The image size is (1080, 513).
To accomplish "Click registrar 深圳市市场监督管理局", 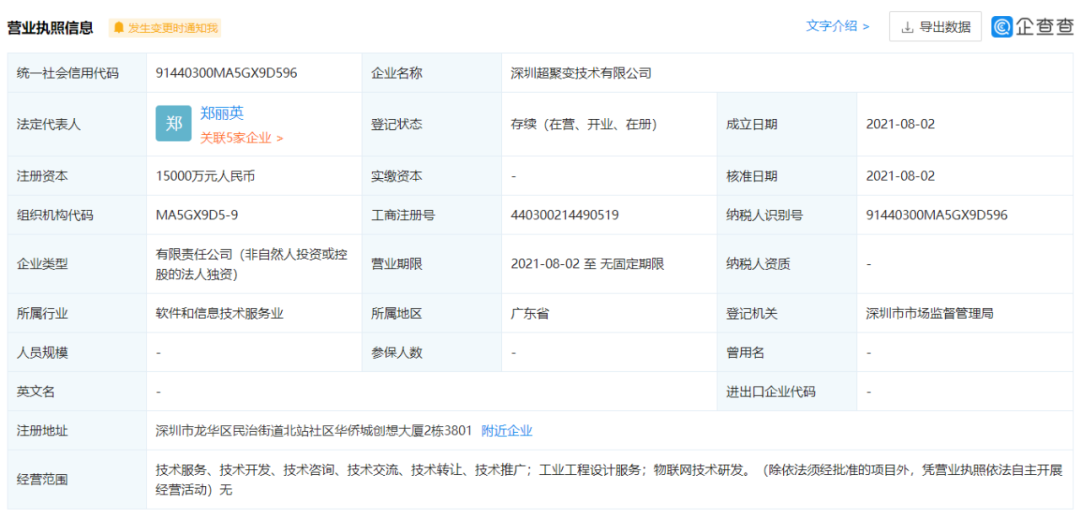I will [x=929, y=314].
